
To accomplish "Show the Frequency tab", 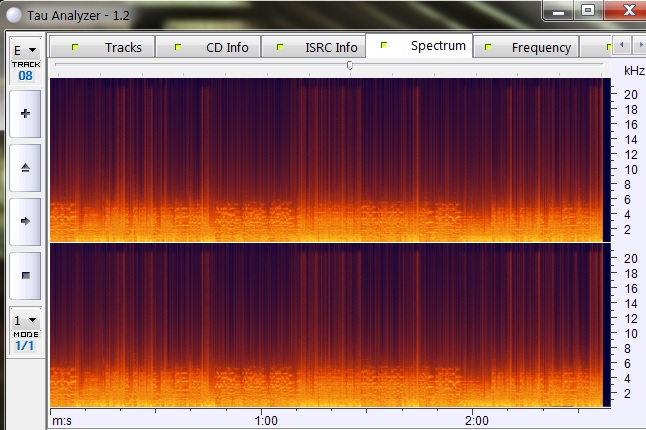I will pos(529,47).
